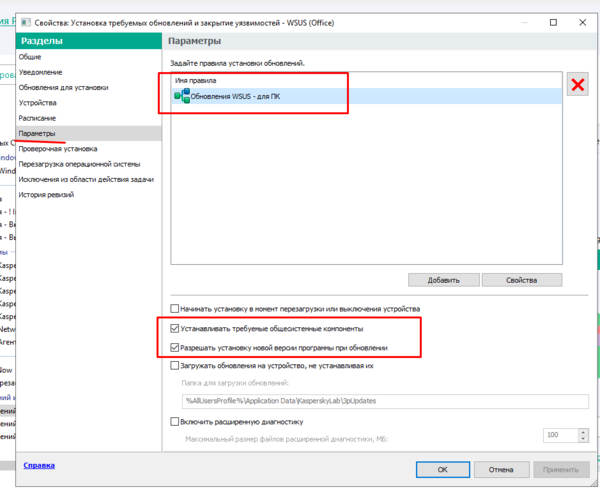Image resolution: width=600 pixels, height=492 pixels.
Task: Click the 'Добавить' button
Action: click(x=443, y=280)
